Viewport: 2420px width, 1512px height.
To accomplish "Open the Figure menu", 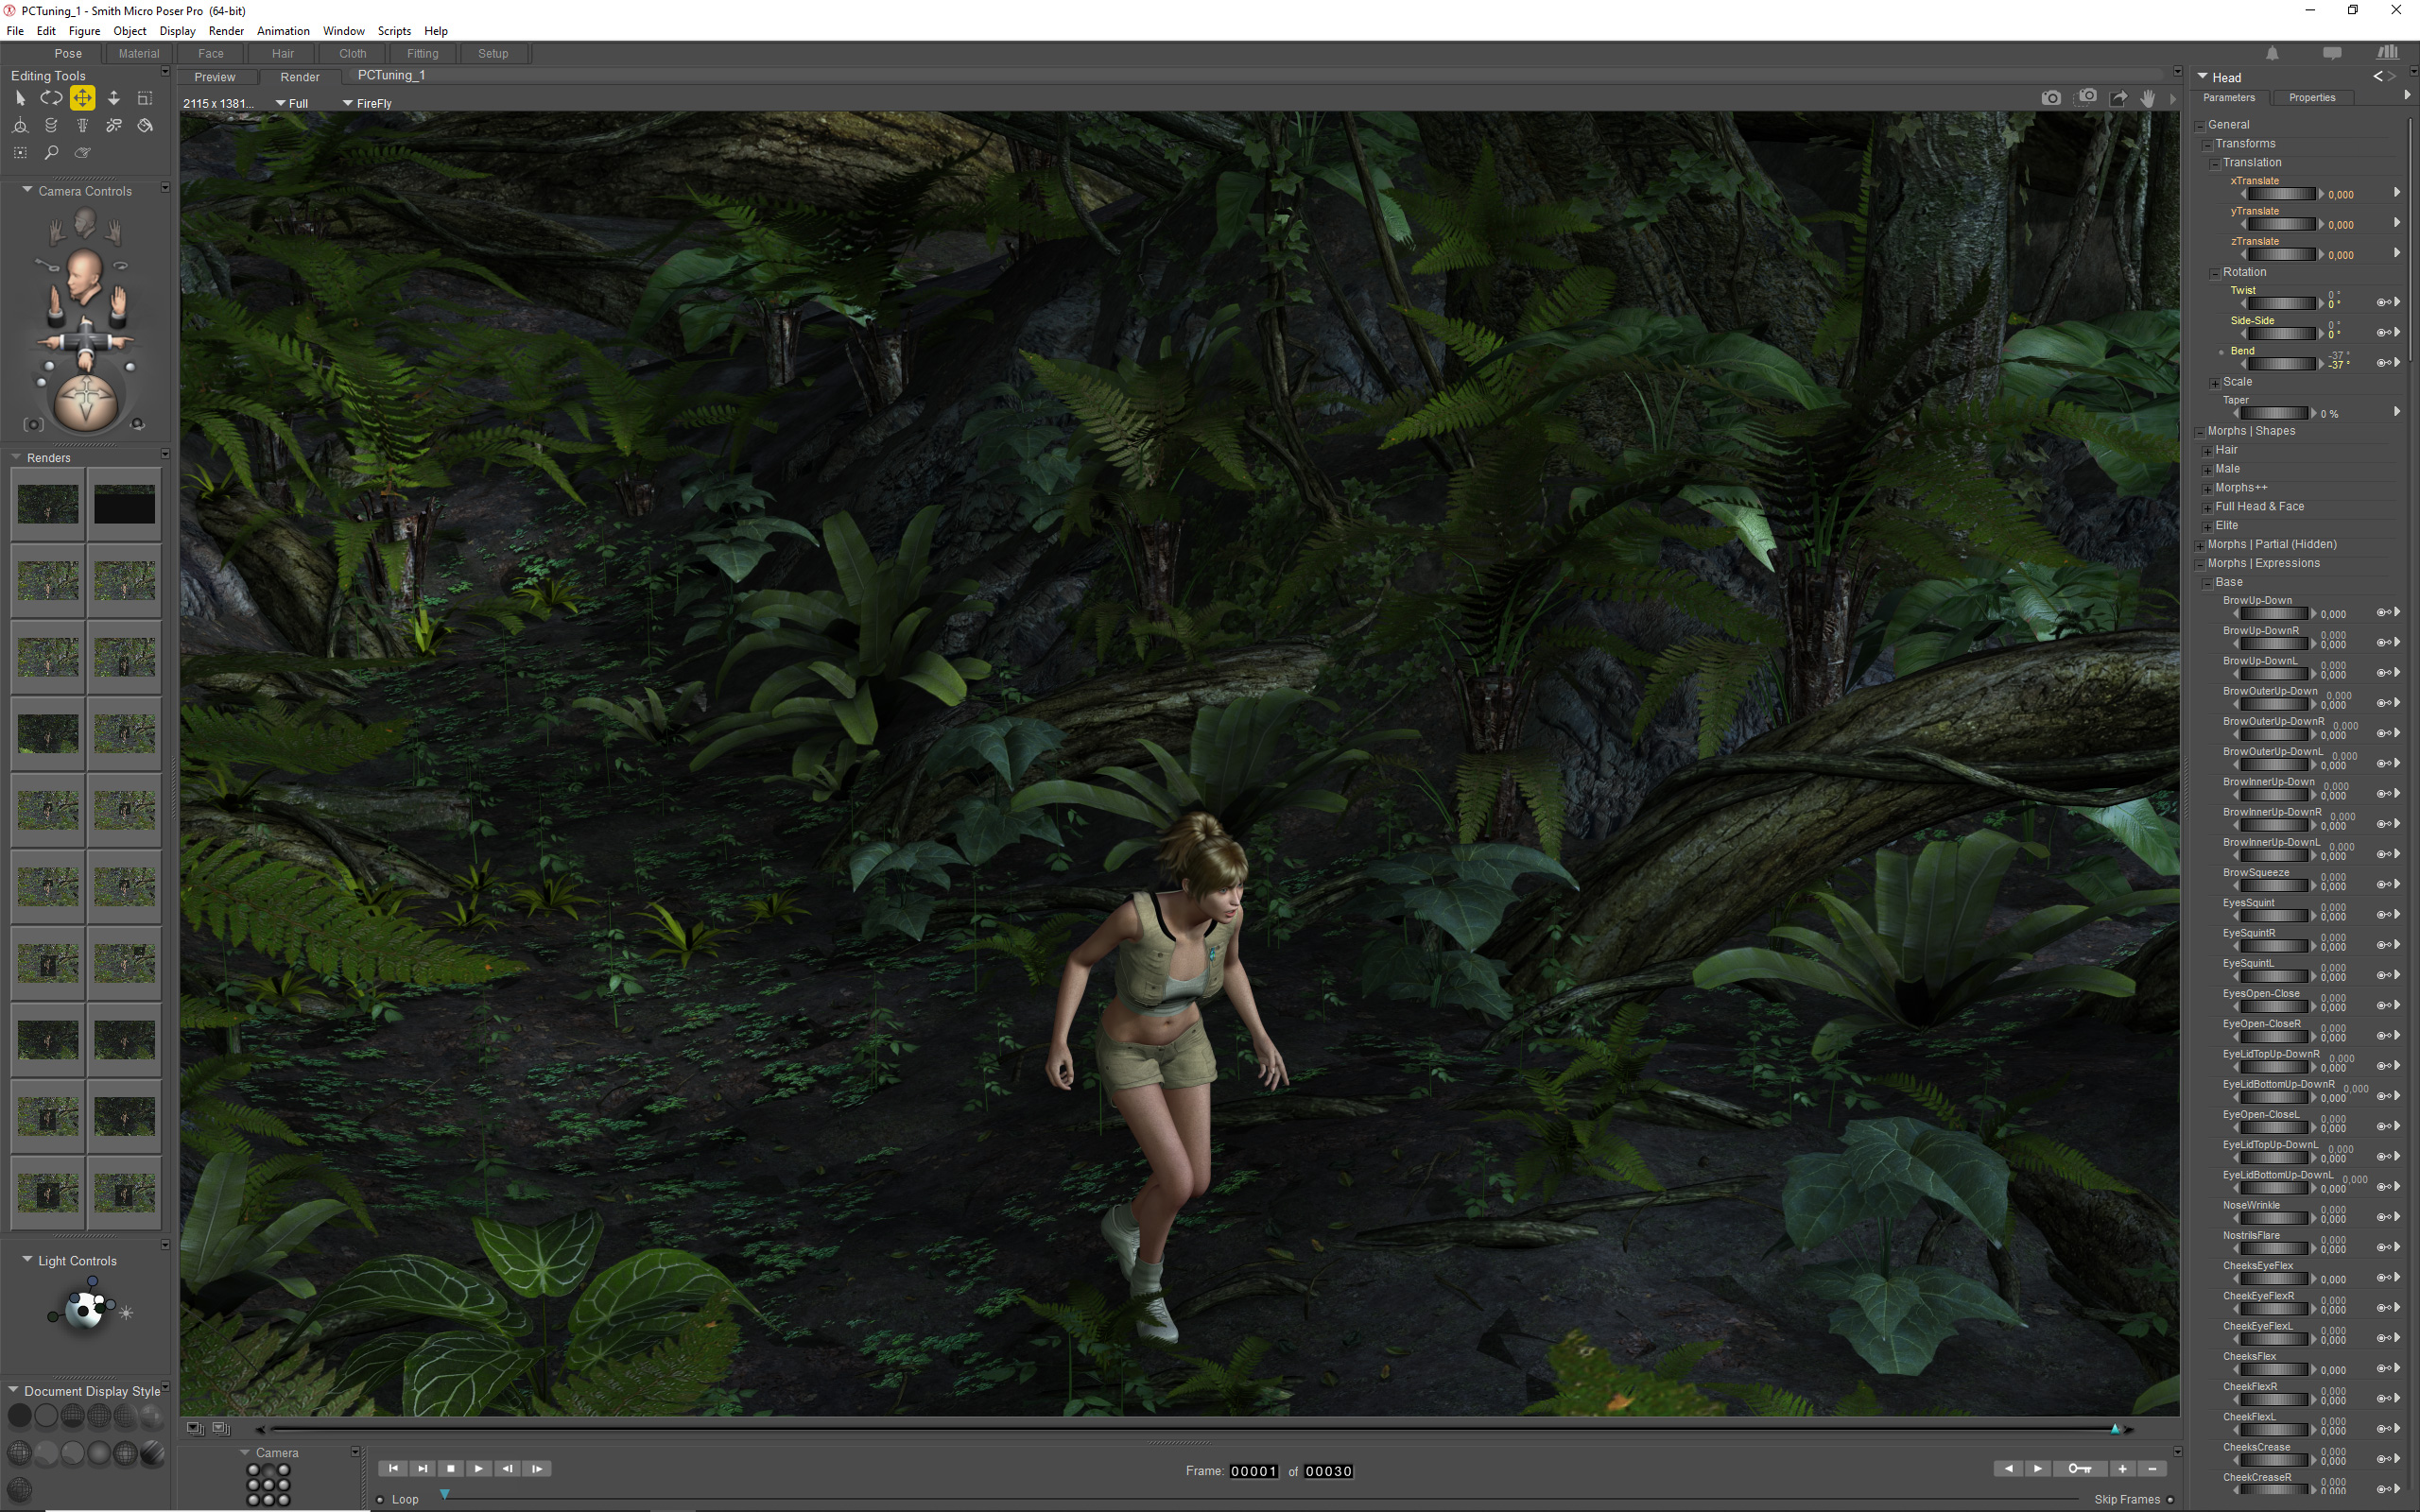I will coord(84,31).
